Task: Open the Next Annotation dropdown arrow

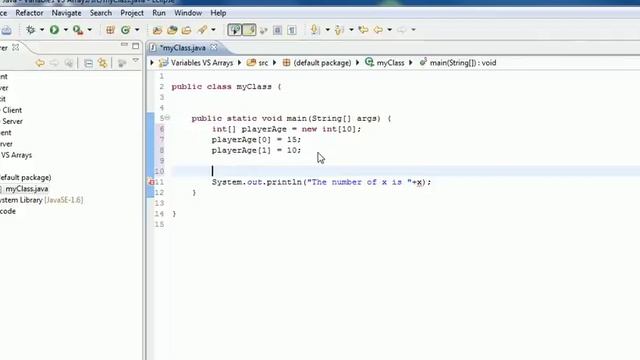Action: click(327, 30)
